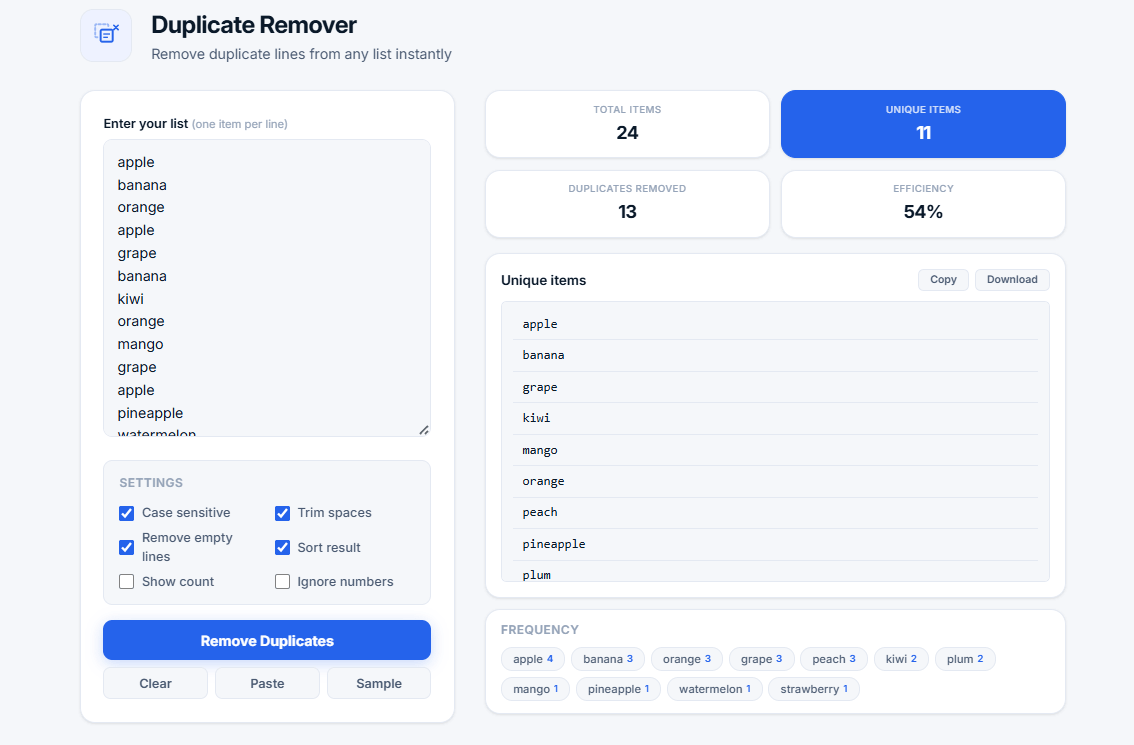Disable the Trim spaces checkbox
This screenshot has width=1134, height=745.
(x=283, y=513)
